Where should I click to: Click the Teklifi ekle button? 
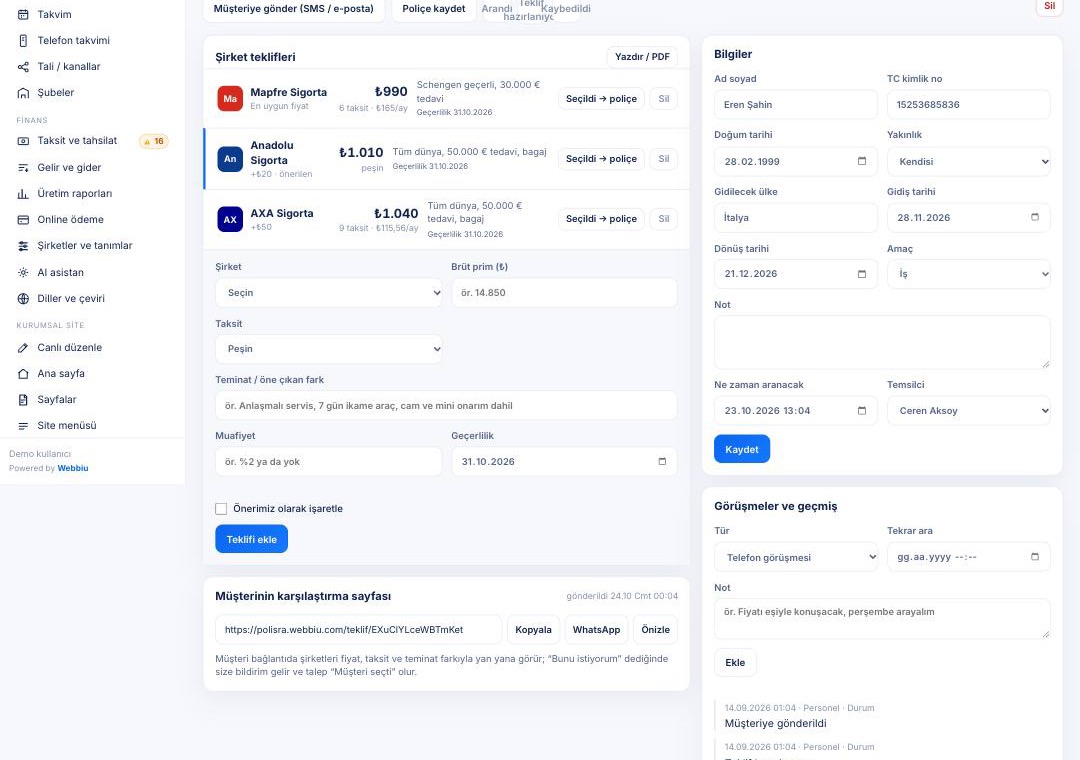click(x=251, y=539)
